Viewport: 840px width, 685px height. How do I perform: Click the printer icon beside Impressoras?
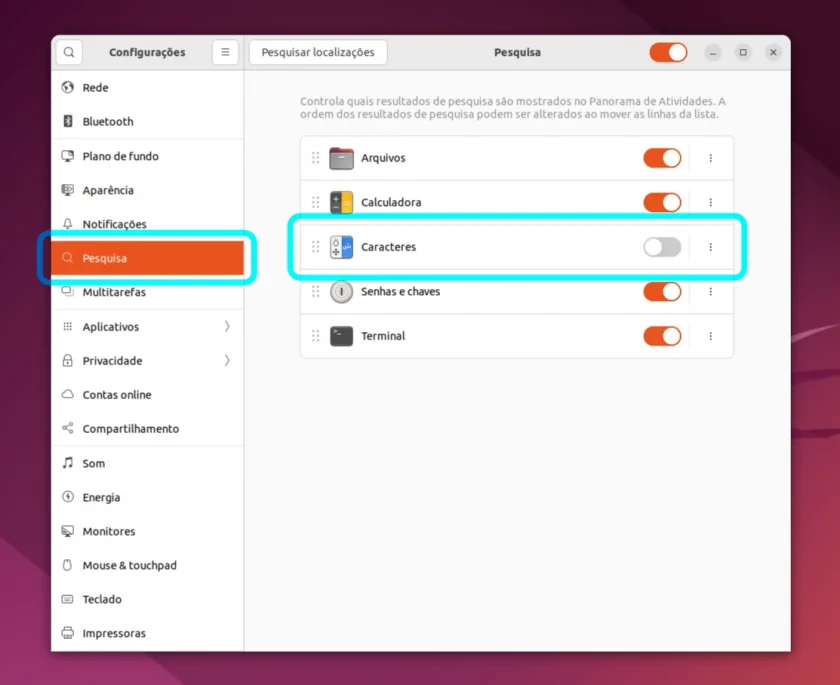click(x=68, y=633)
